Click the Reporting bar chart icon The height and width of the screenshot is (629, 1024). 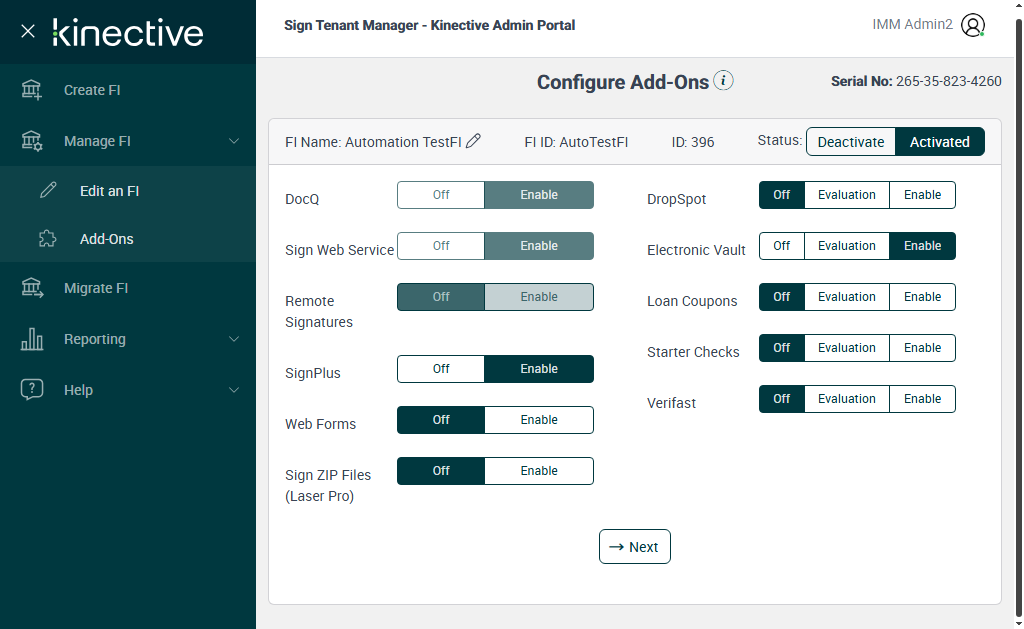(x=31, y=339)
